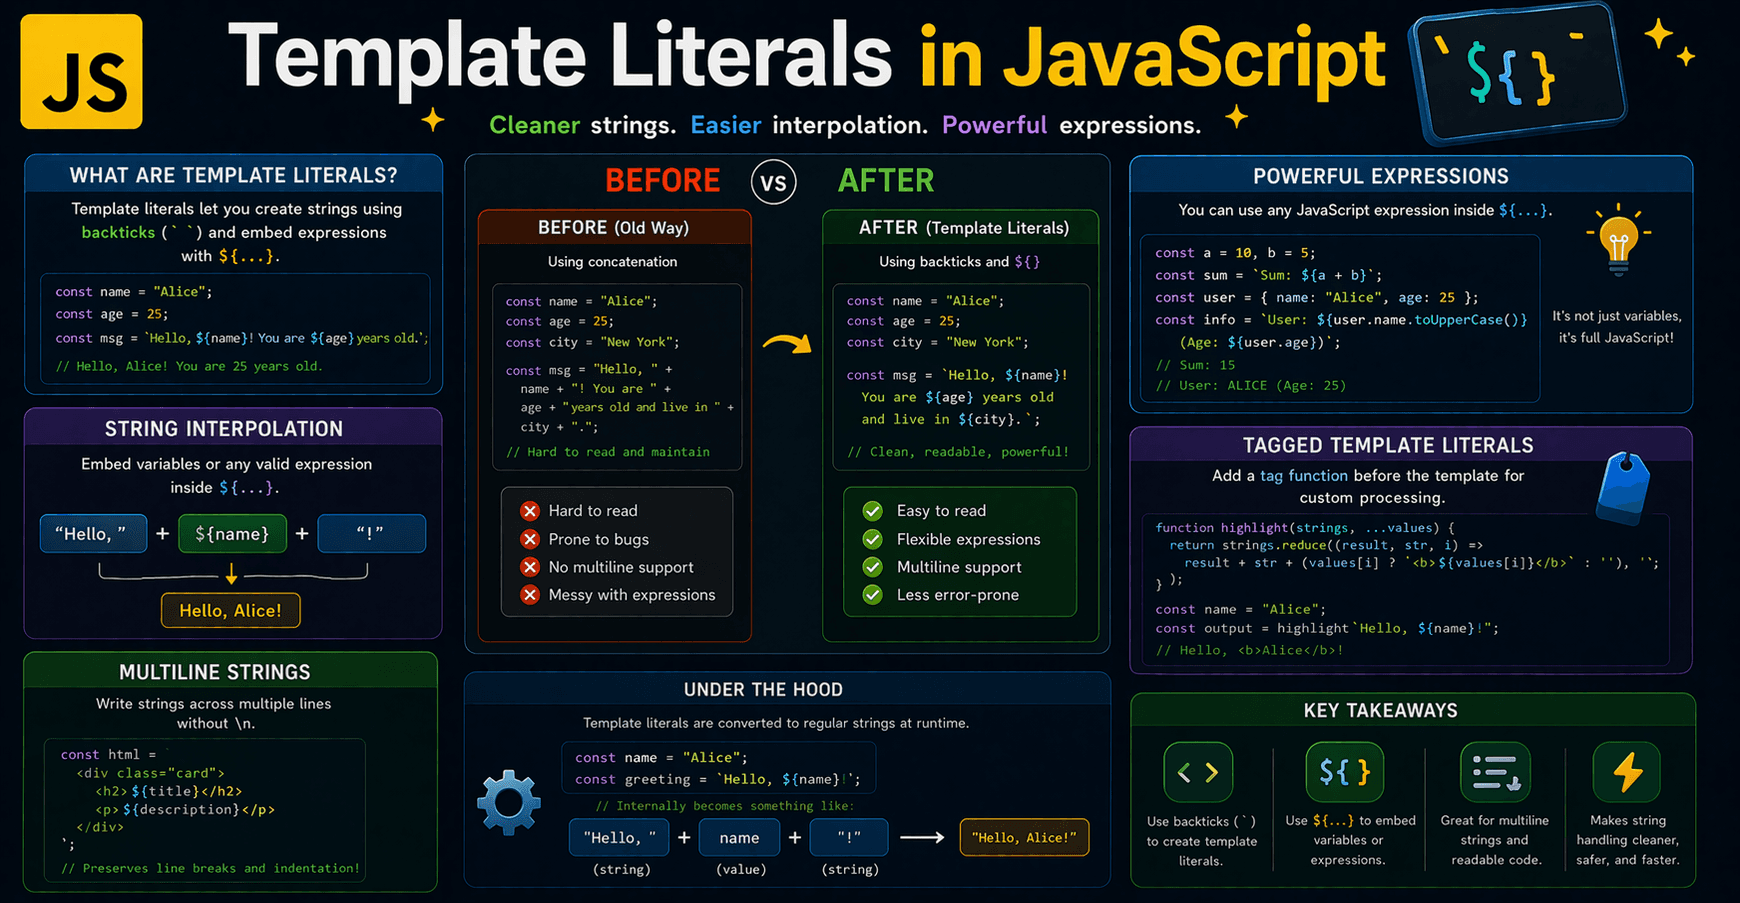Click the green check beside Multiline support

pos(873,567)
